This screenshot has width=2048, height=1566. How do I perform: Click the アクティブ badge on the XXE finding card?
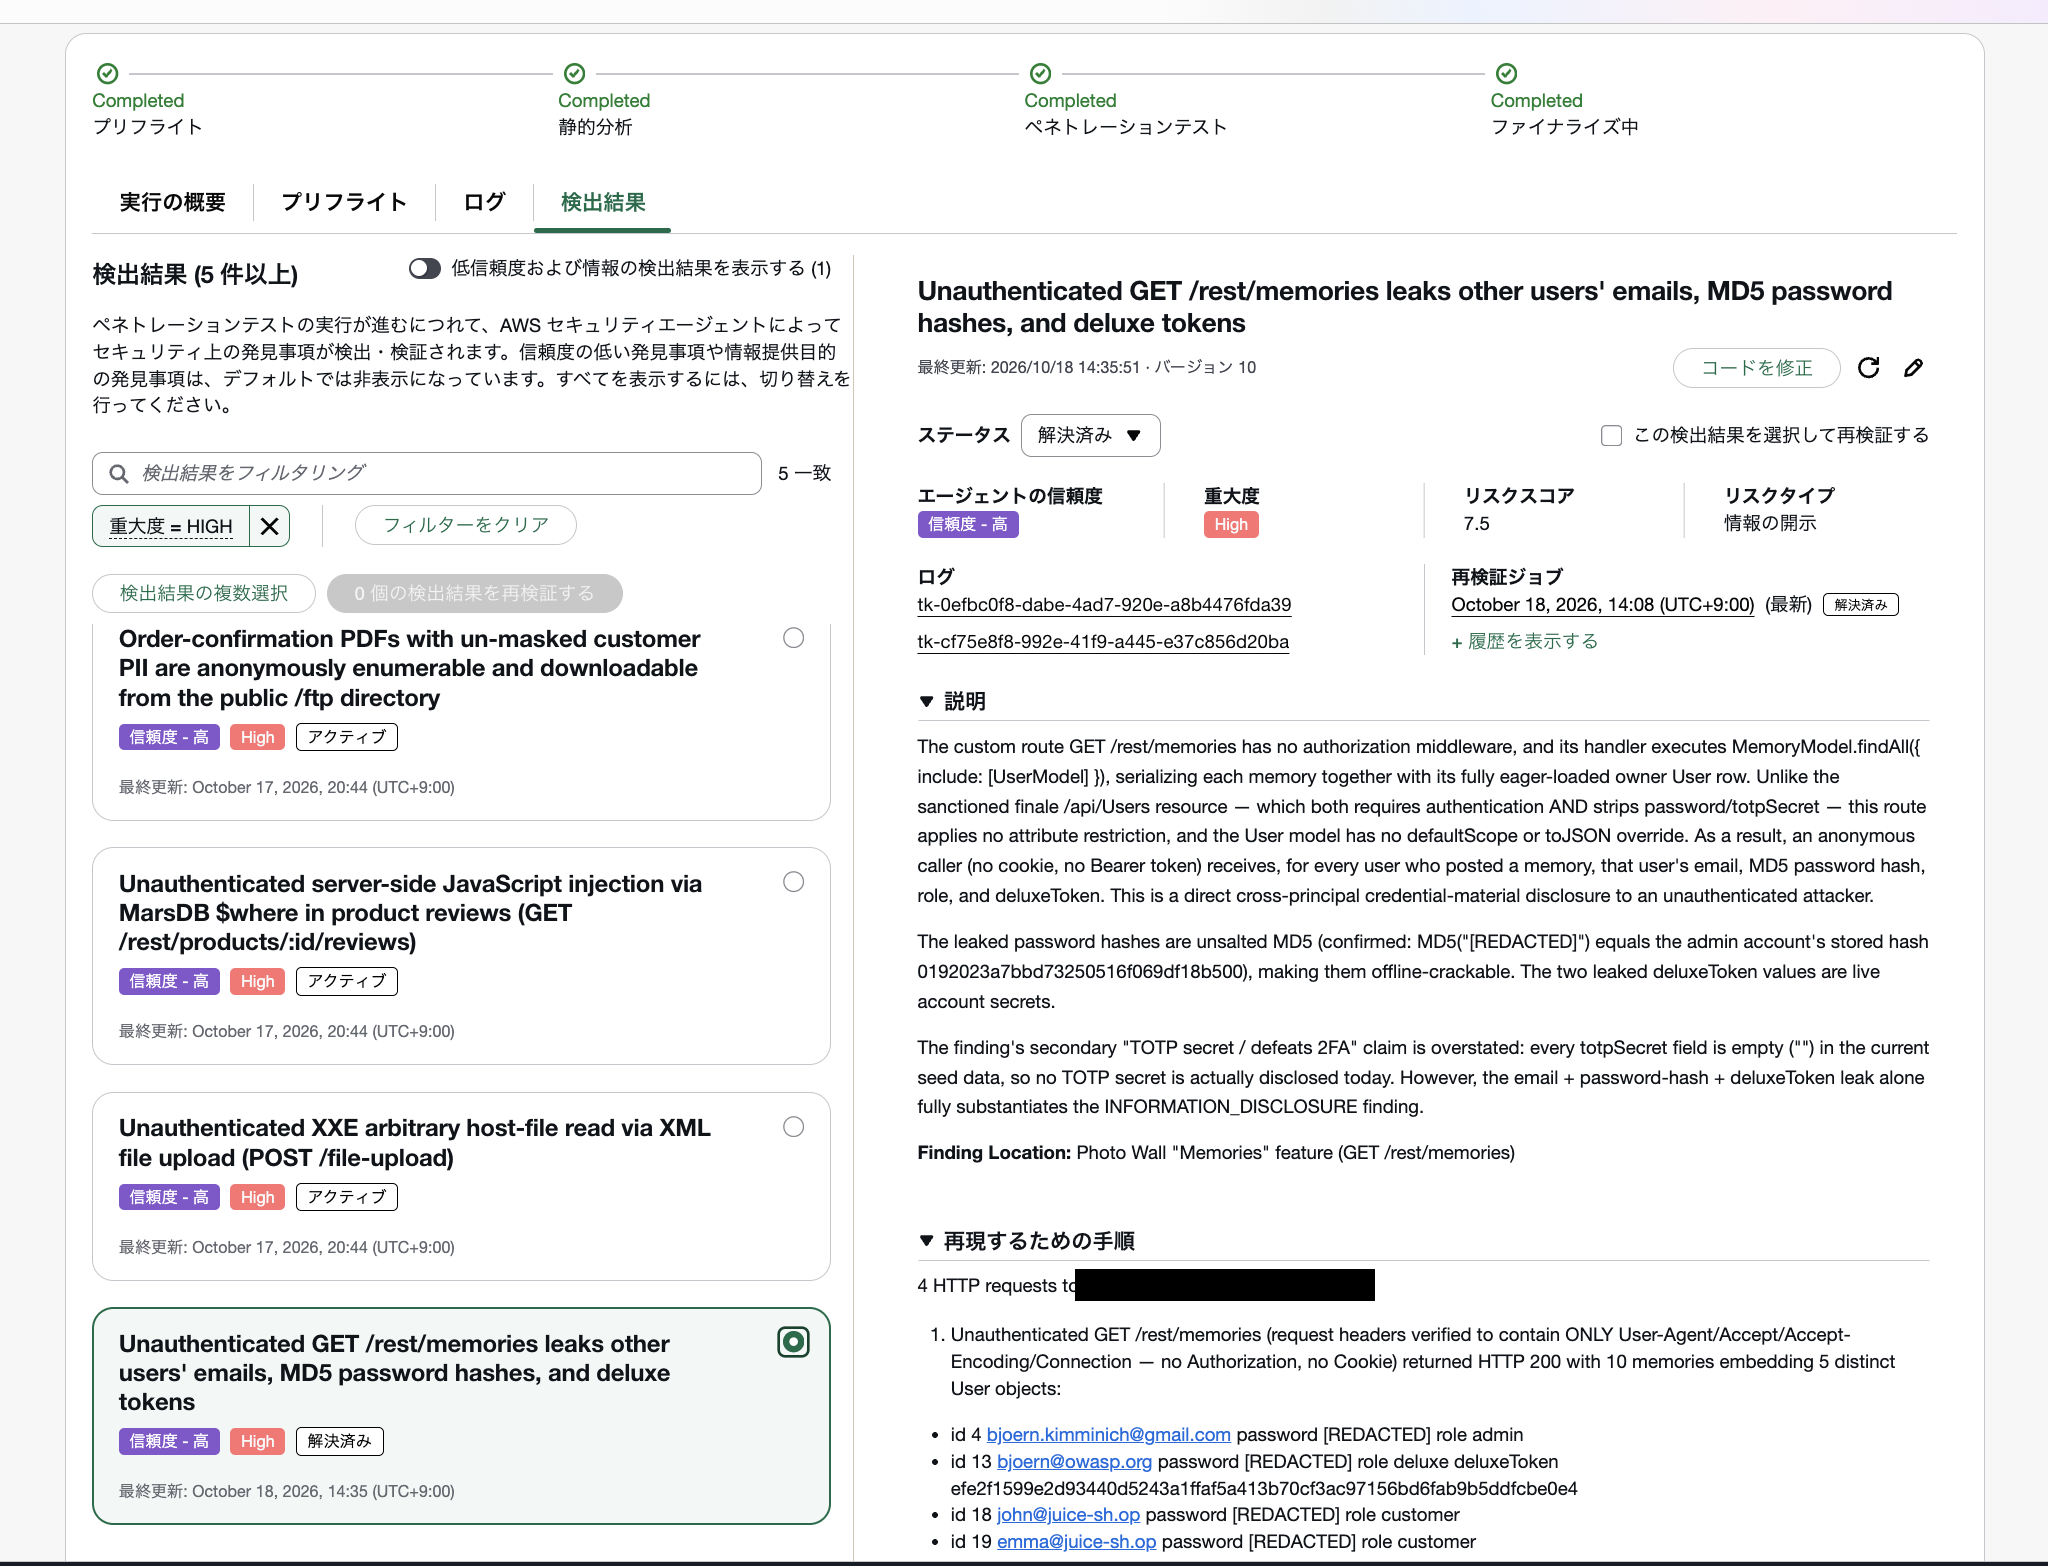coord(347,1197)
